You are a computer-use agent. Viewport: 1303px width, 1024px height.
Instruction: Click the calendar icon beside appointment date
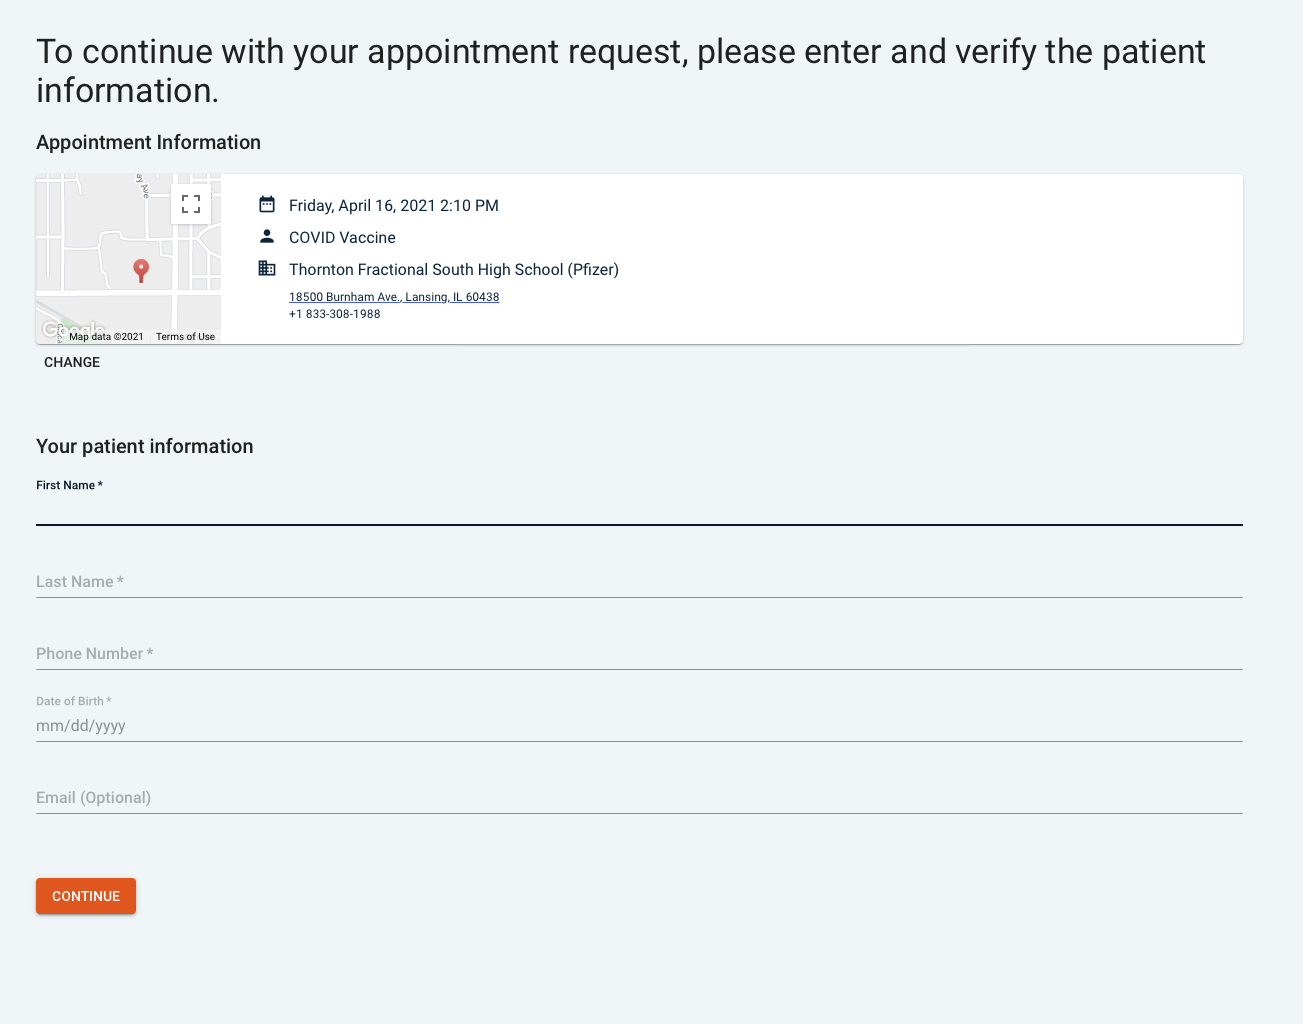coord(267,205)
